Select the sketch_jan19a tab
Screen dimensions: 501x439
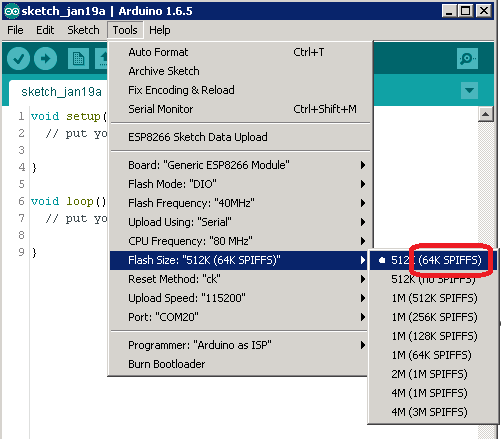pos(61,92)
